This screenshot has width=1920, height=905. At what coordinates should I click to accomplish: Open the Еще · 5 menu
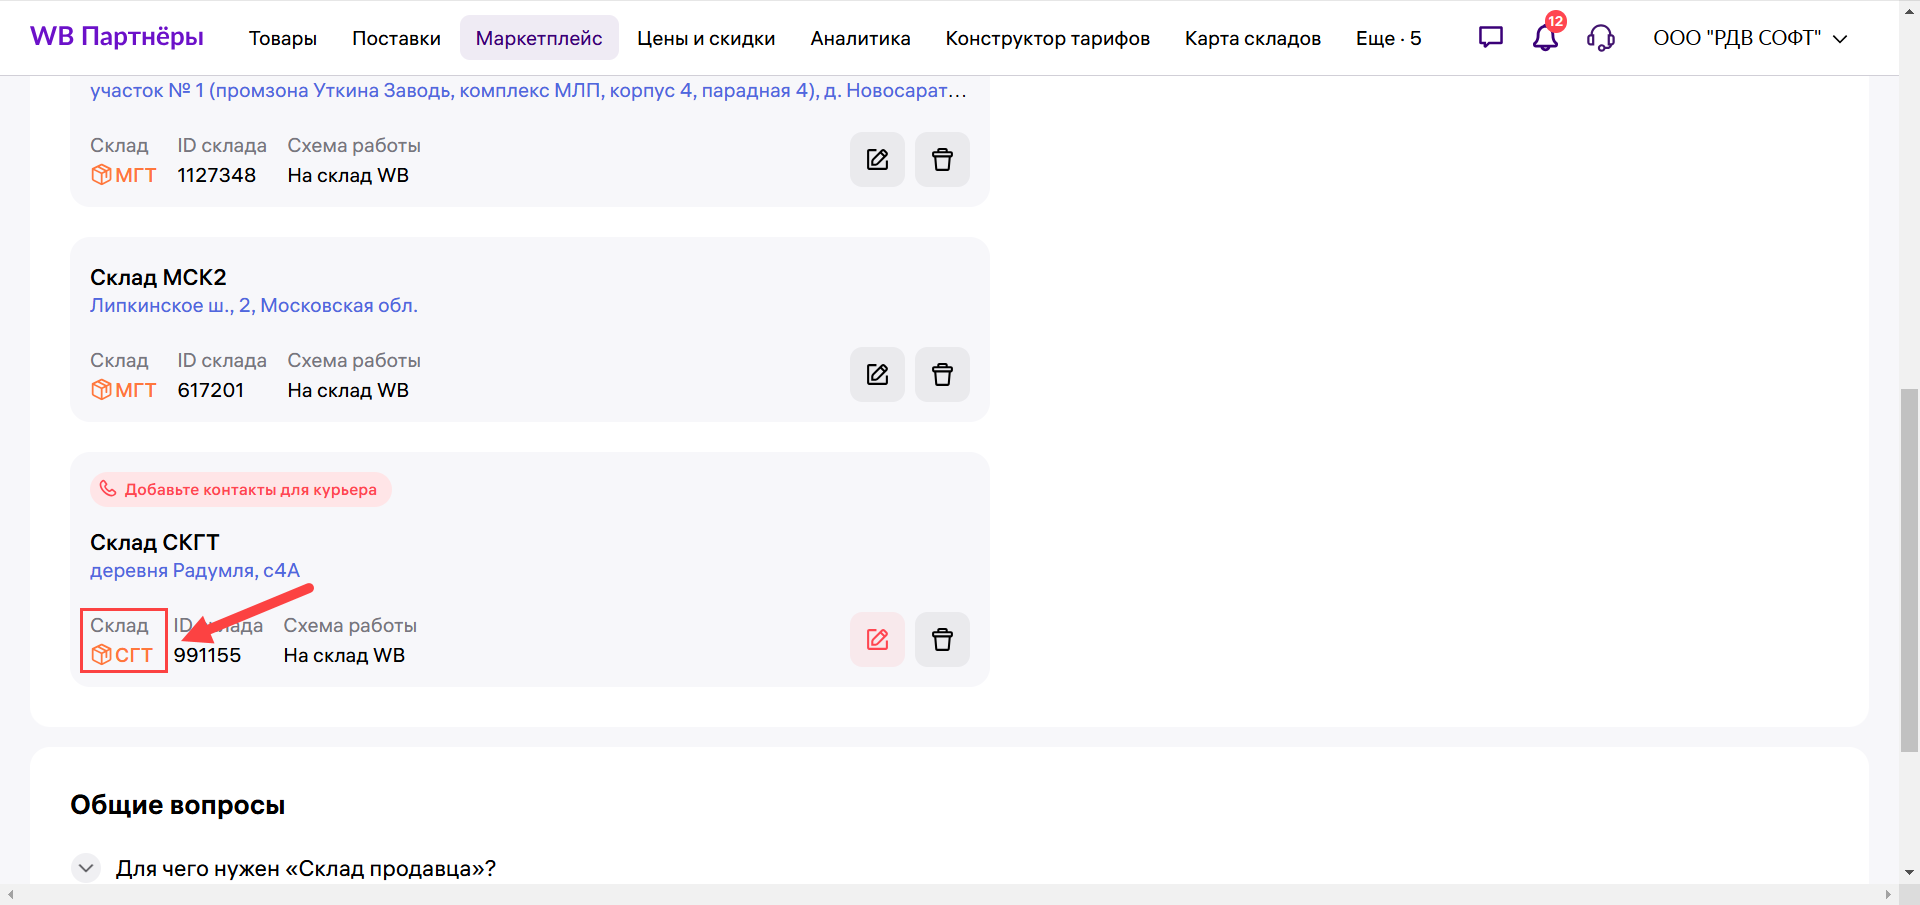pos(1388,38)
